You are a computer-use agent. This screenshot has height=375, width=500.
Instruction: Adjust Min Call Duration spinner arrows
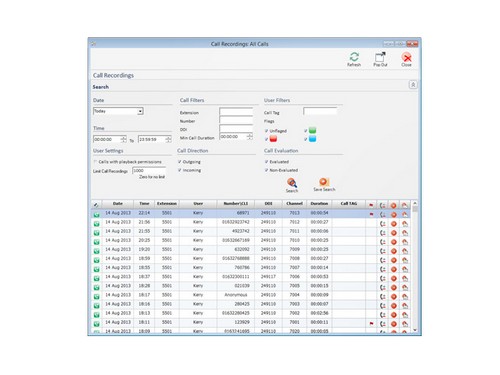click(250, 137)
